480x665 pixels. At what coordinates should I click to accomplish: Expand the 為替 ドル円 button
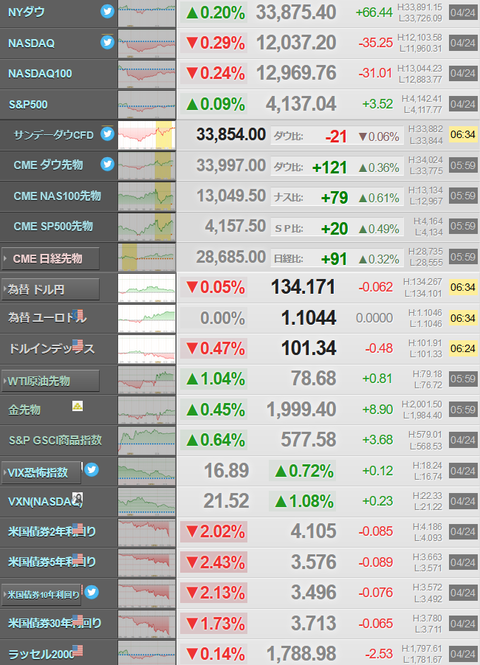tap(50, 290)
